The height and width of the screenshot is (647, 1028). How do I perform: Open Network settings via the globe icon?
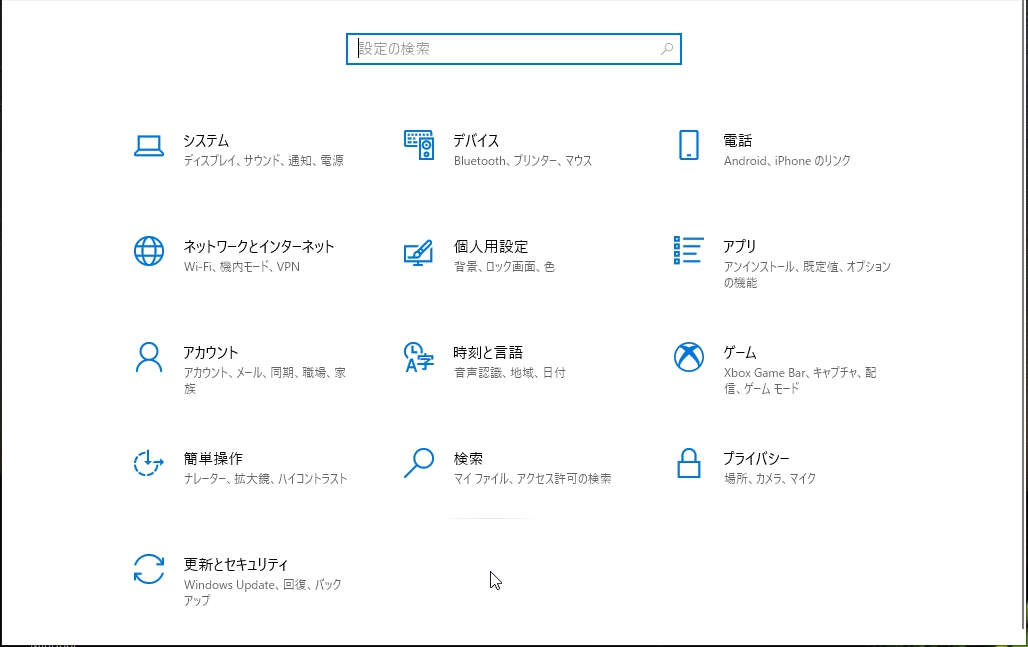tap(149, 252)
